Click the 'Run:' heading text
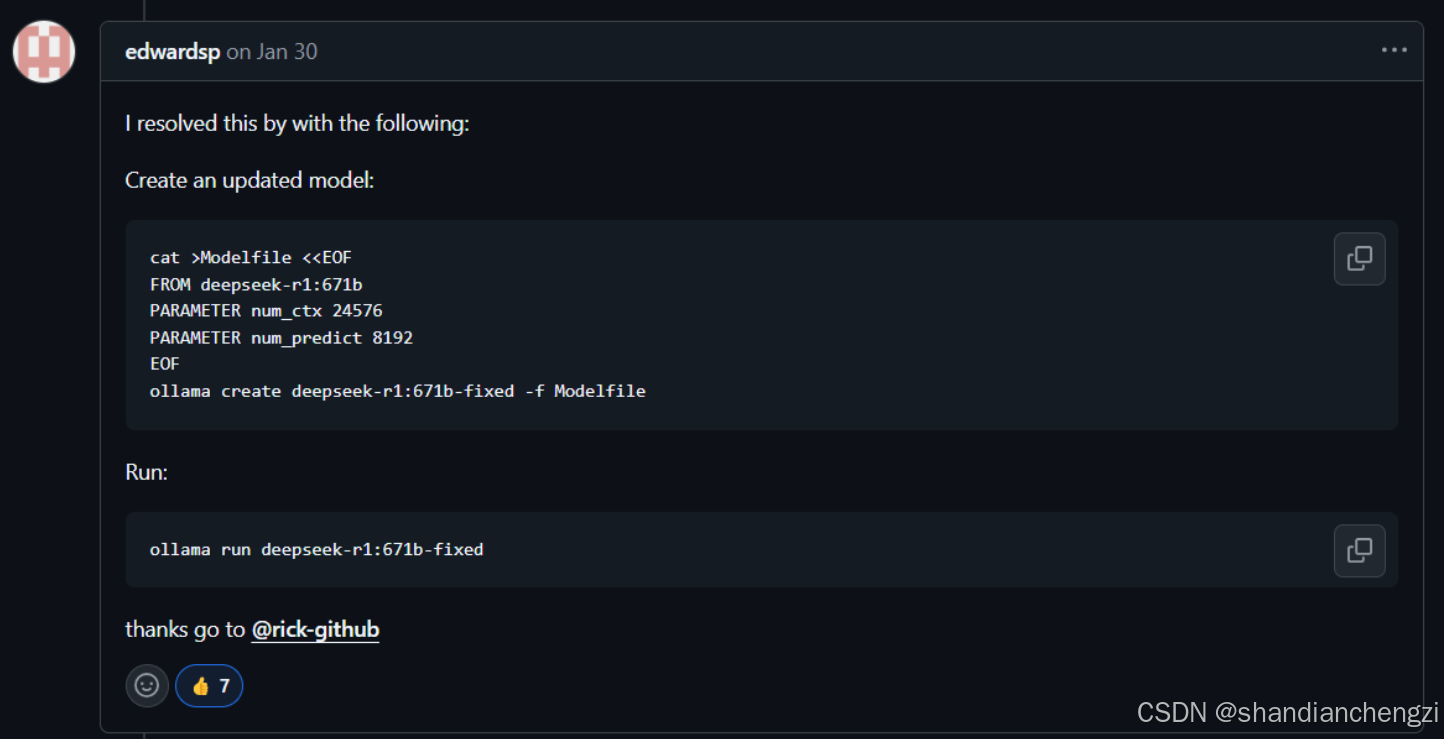1444x739 pixels. click(146, 472)
